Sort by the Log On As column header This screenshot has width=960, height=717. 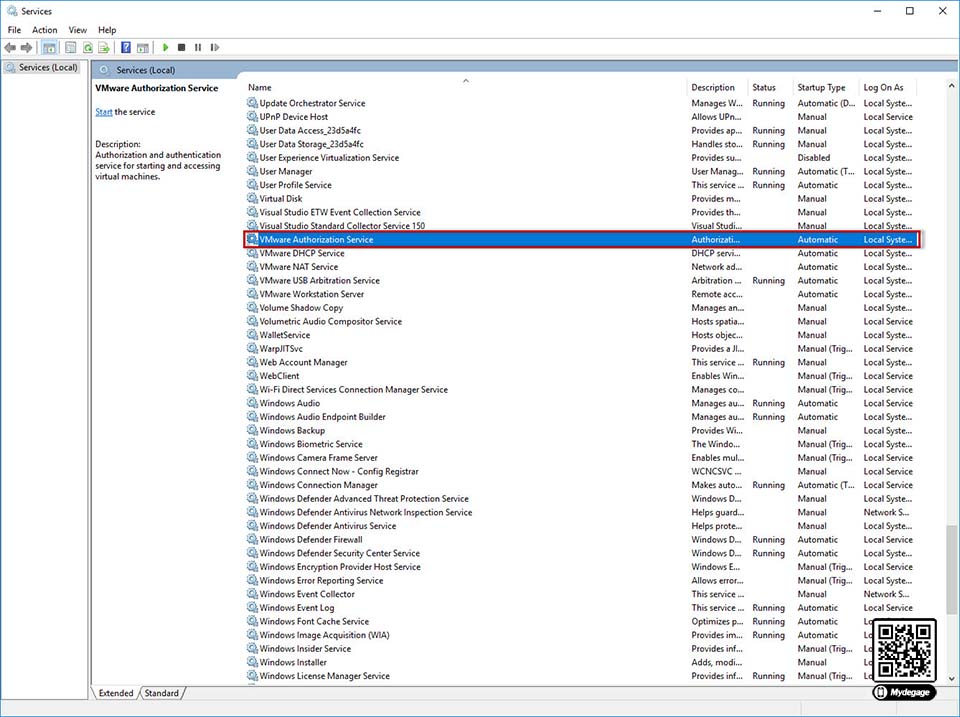[x=890, y=87]
